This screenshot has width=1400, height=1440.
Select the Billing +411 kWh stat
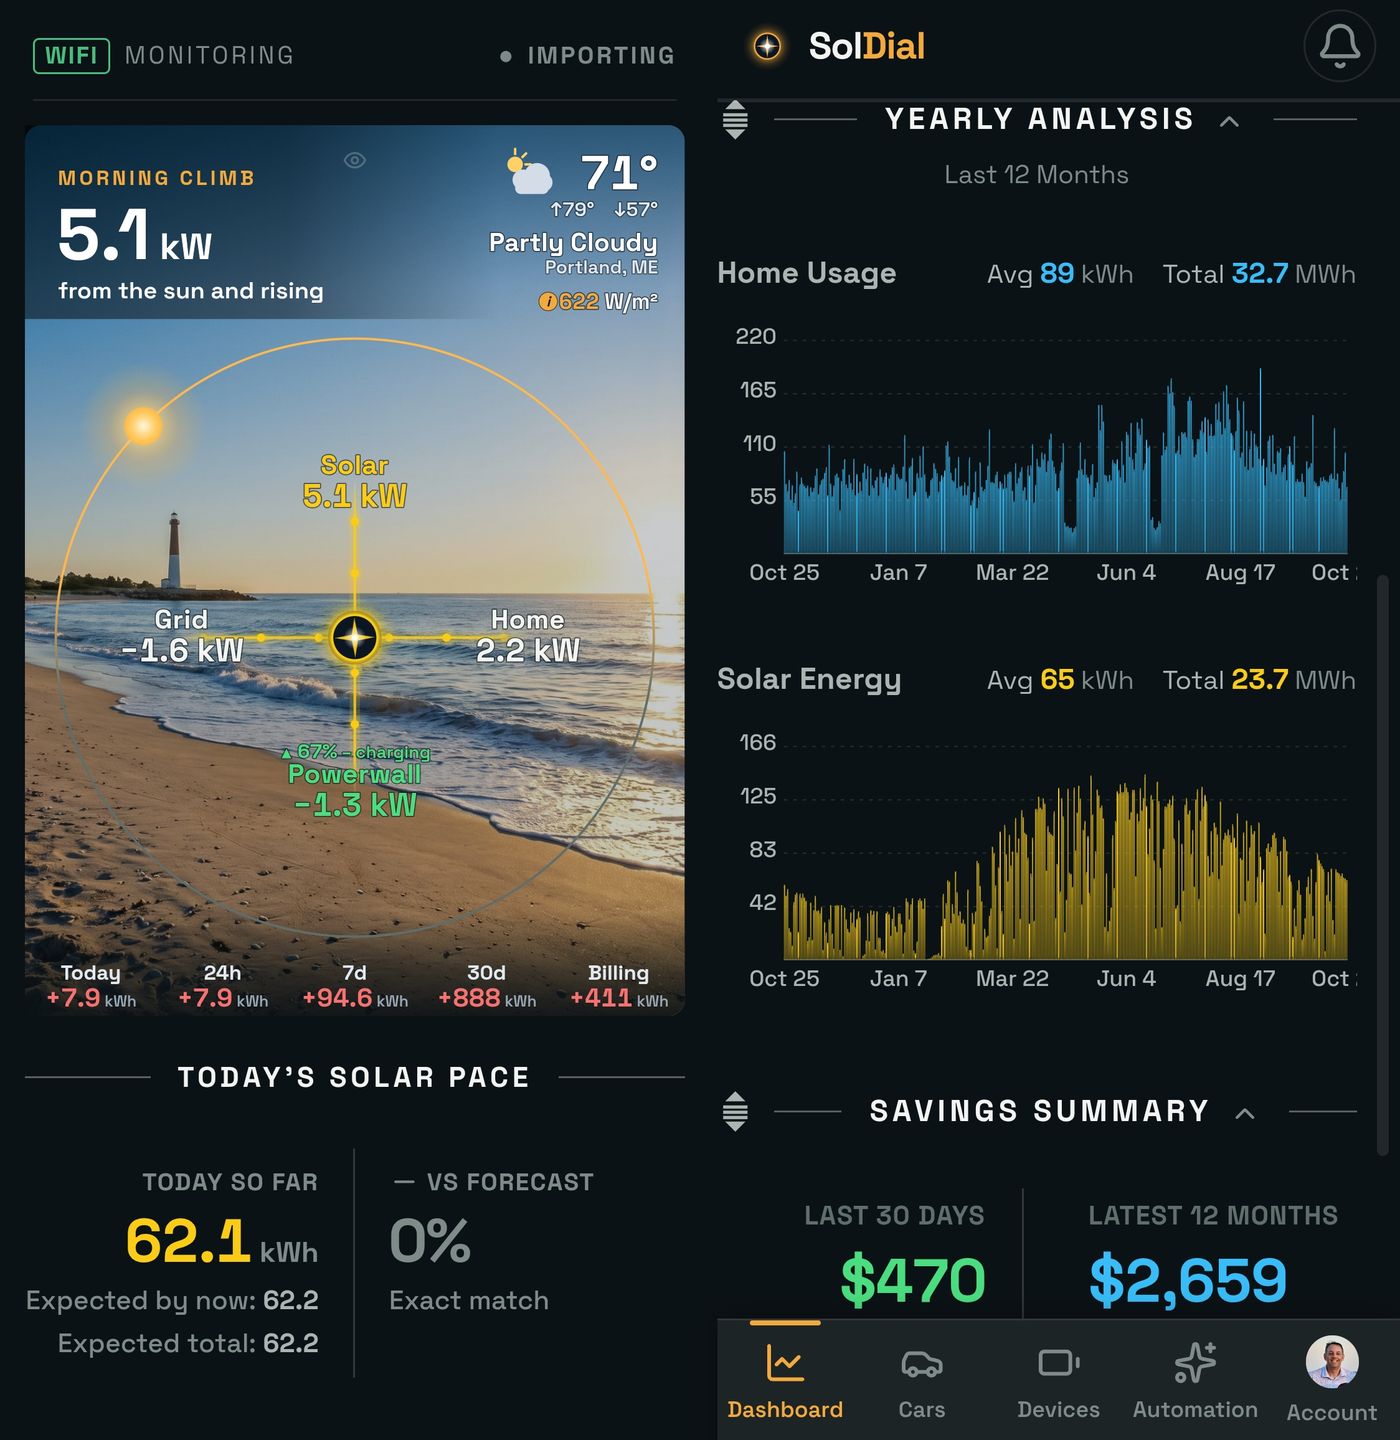tap(619, 986)
